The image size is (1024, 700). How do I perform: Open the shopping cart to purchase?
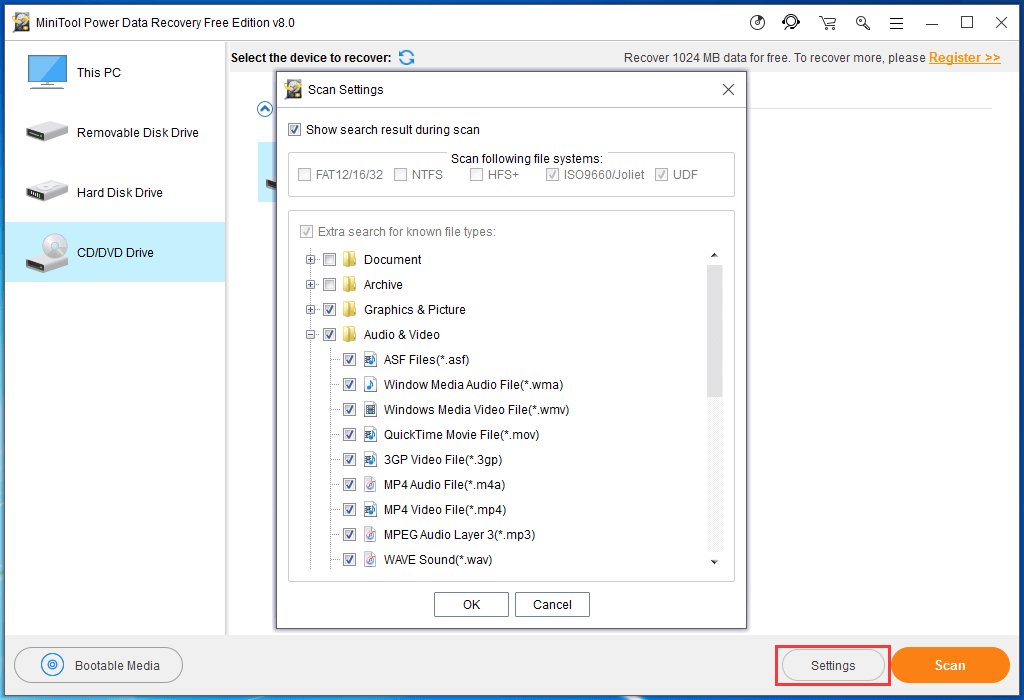tap(827, 22)
